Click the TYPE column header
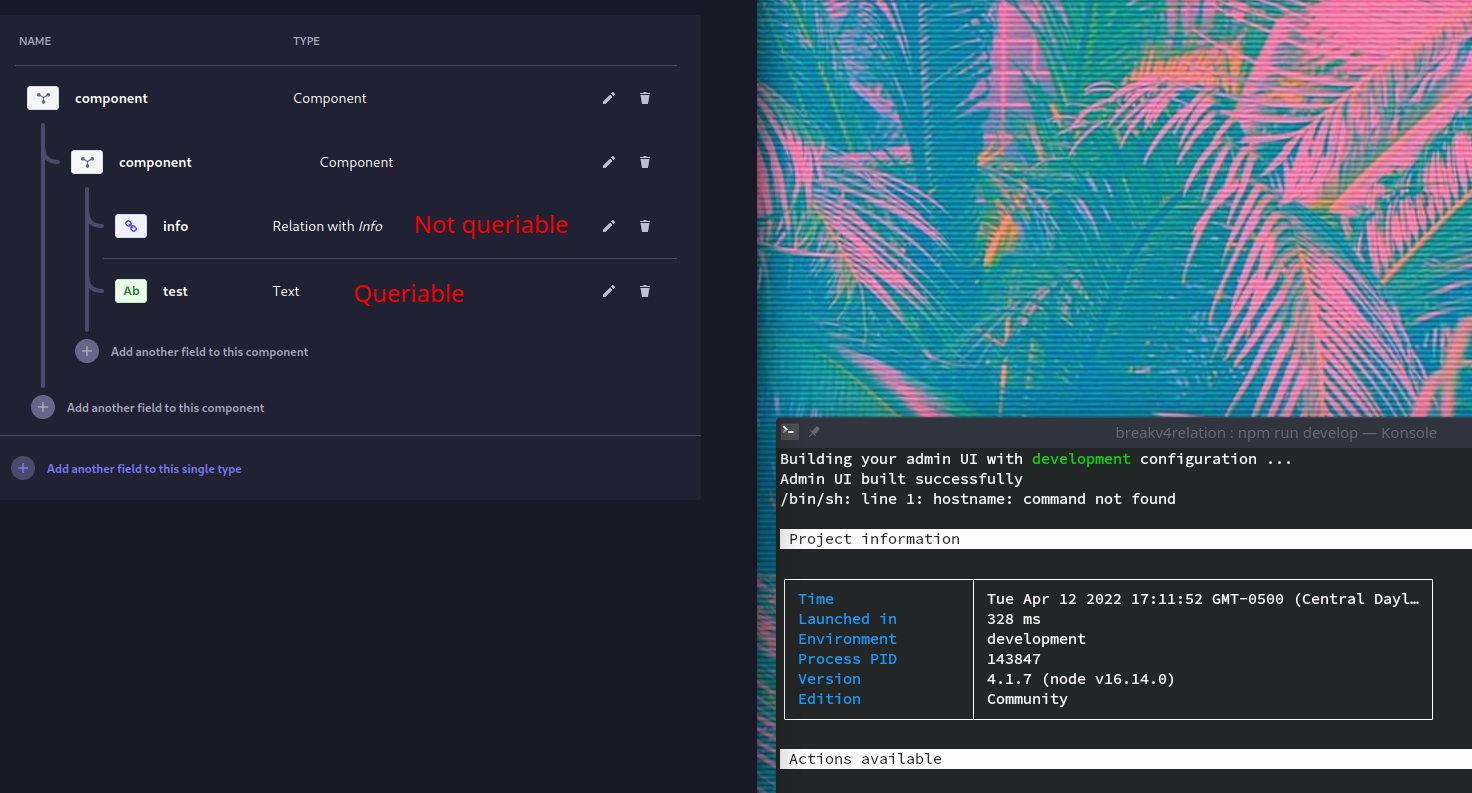 tap(306, 41)
